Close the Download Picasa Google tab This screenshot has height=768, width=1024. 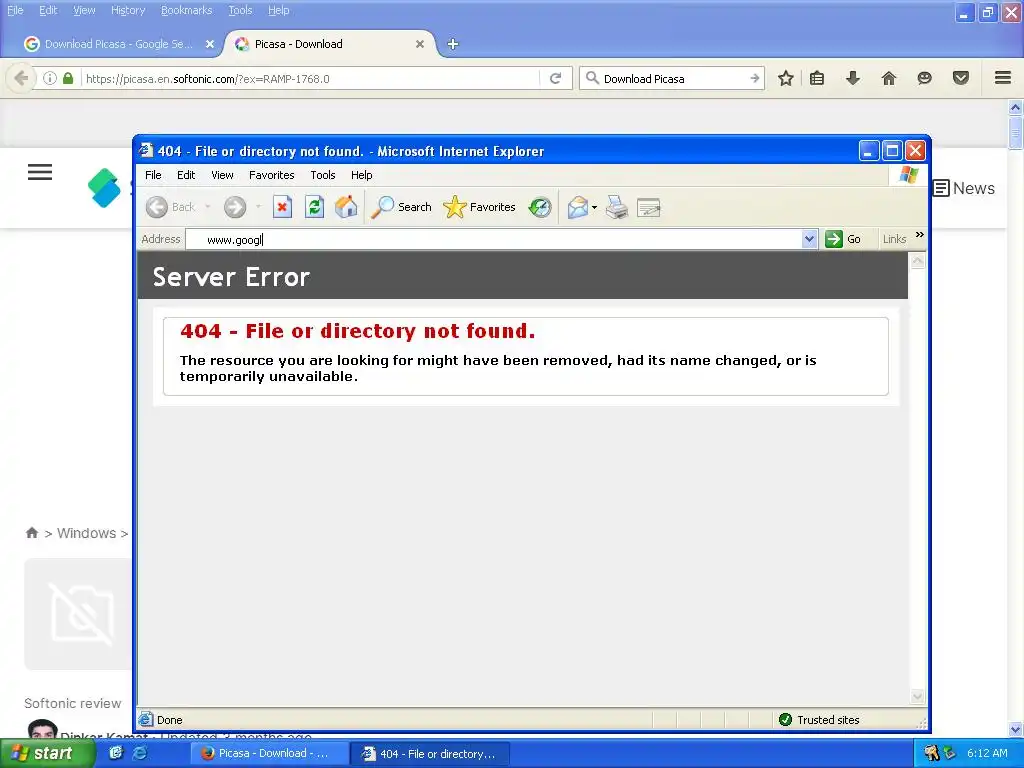(x=210, y=44)
